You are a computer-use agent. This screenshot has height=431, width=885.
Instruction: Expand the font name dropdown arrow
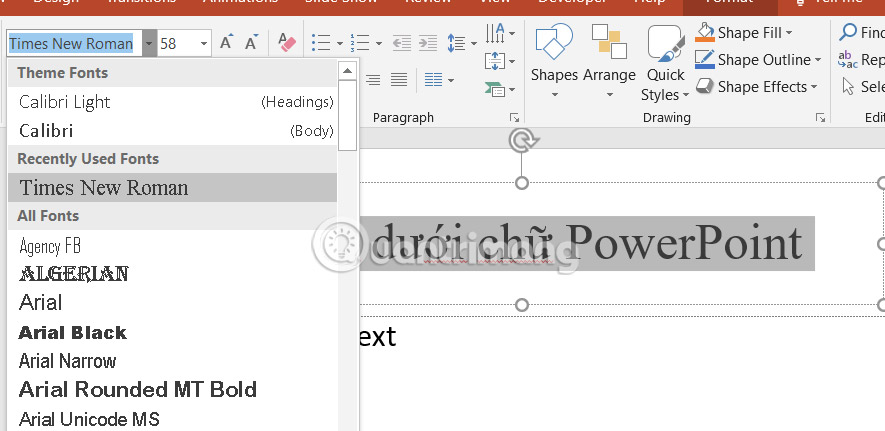point(149,43)
